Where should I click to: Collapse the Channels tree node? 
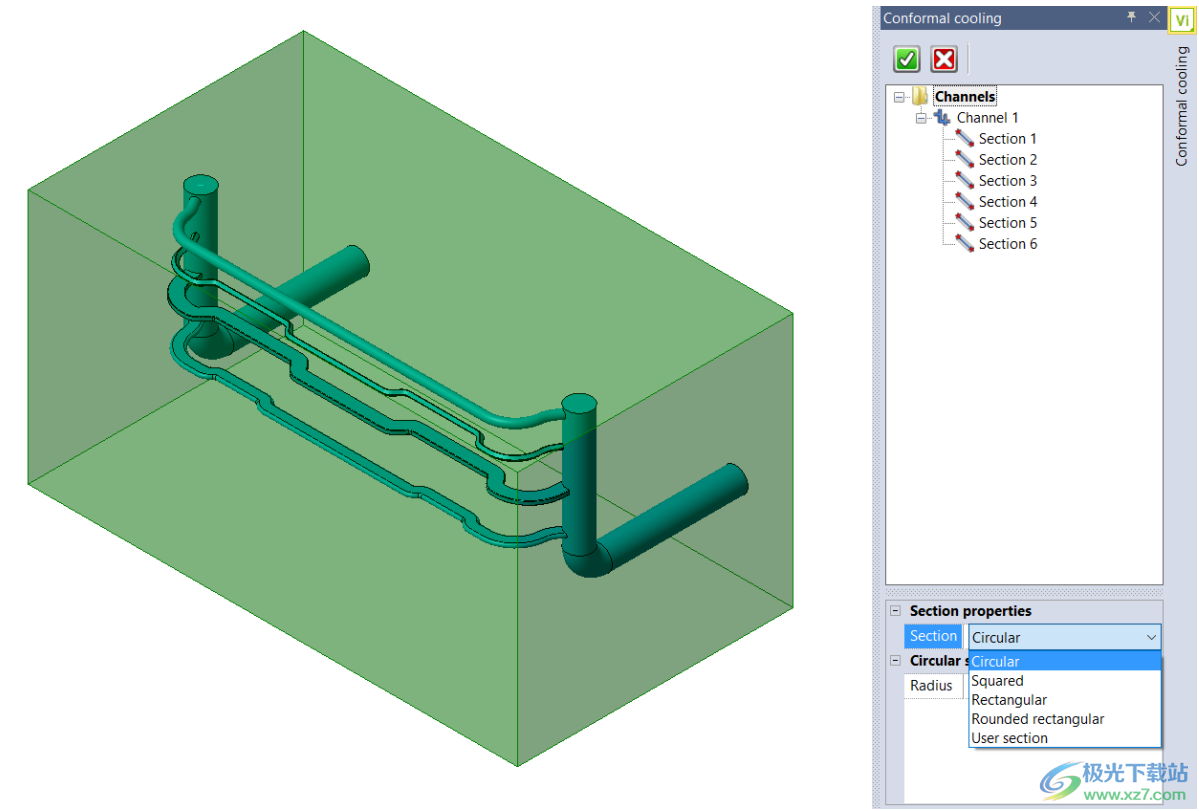pyautogui.click(x=899, y=97)
